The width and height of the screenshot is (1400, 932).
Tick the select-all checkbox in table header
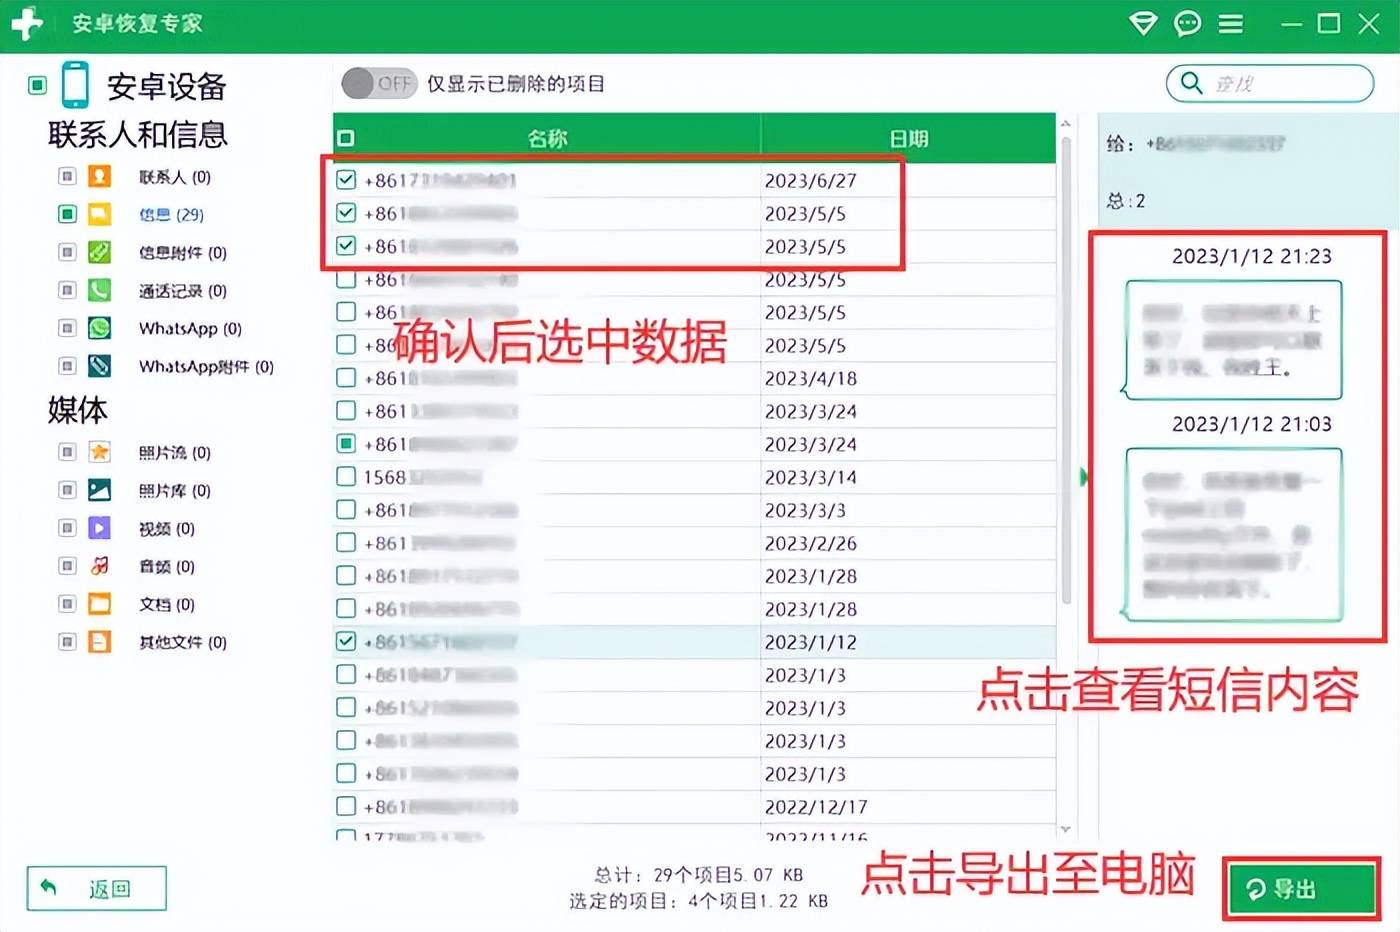pyautogui.click(x=346, y=139)
